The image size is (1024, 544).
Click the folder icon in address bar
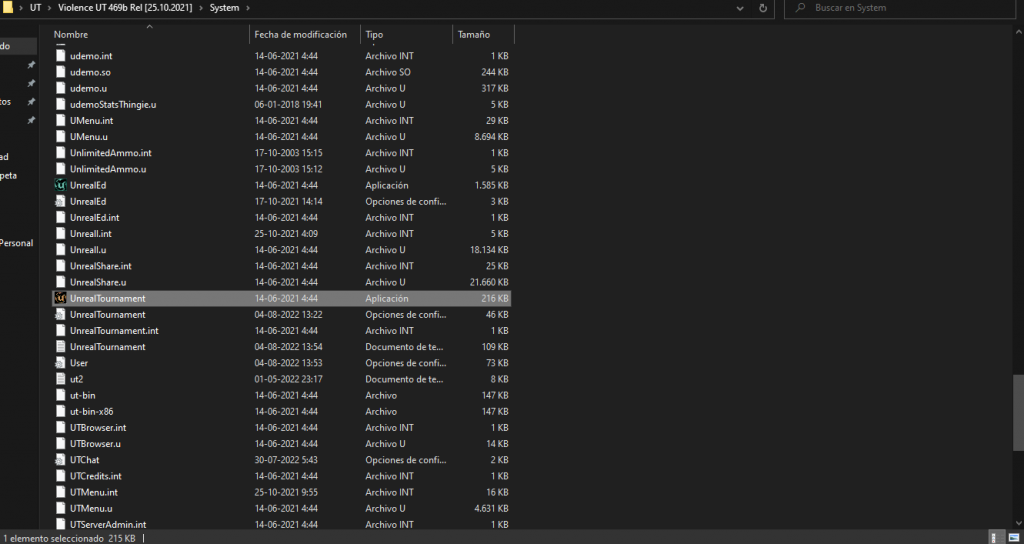pos(7,8)
